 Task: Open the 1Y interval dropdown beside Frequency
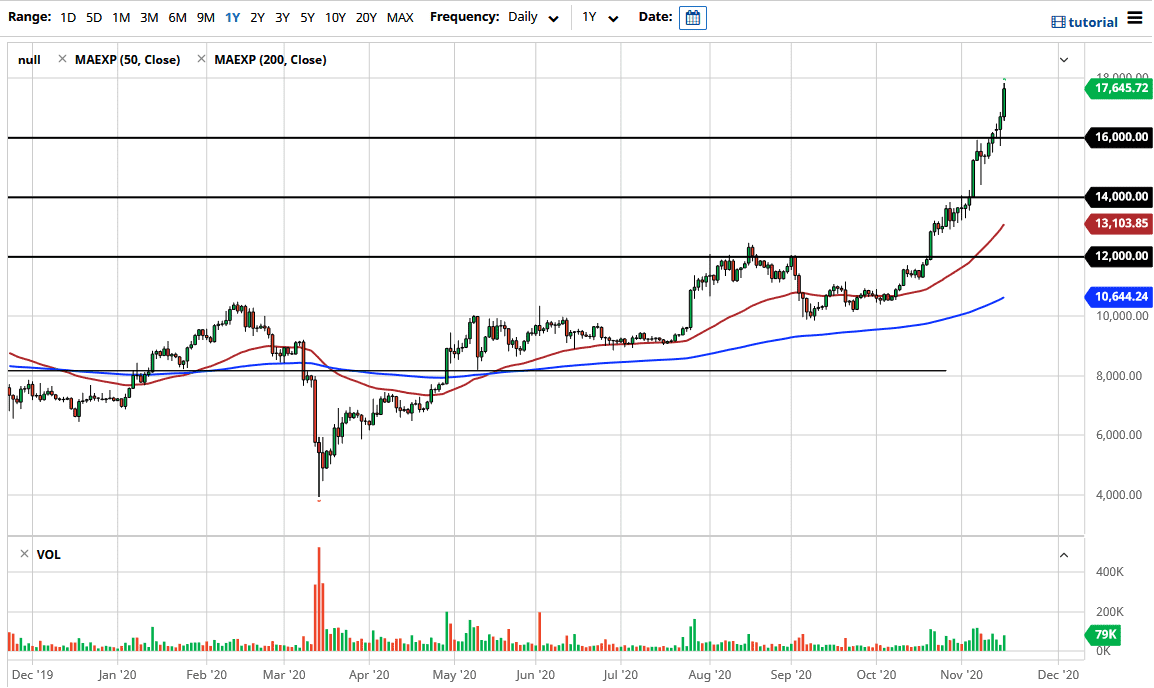(x=598, y=17)
